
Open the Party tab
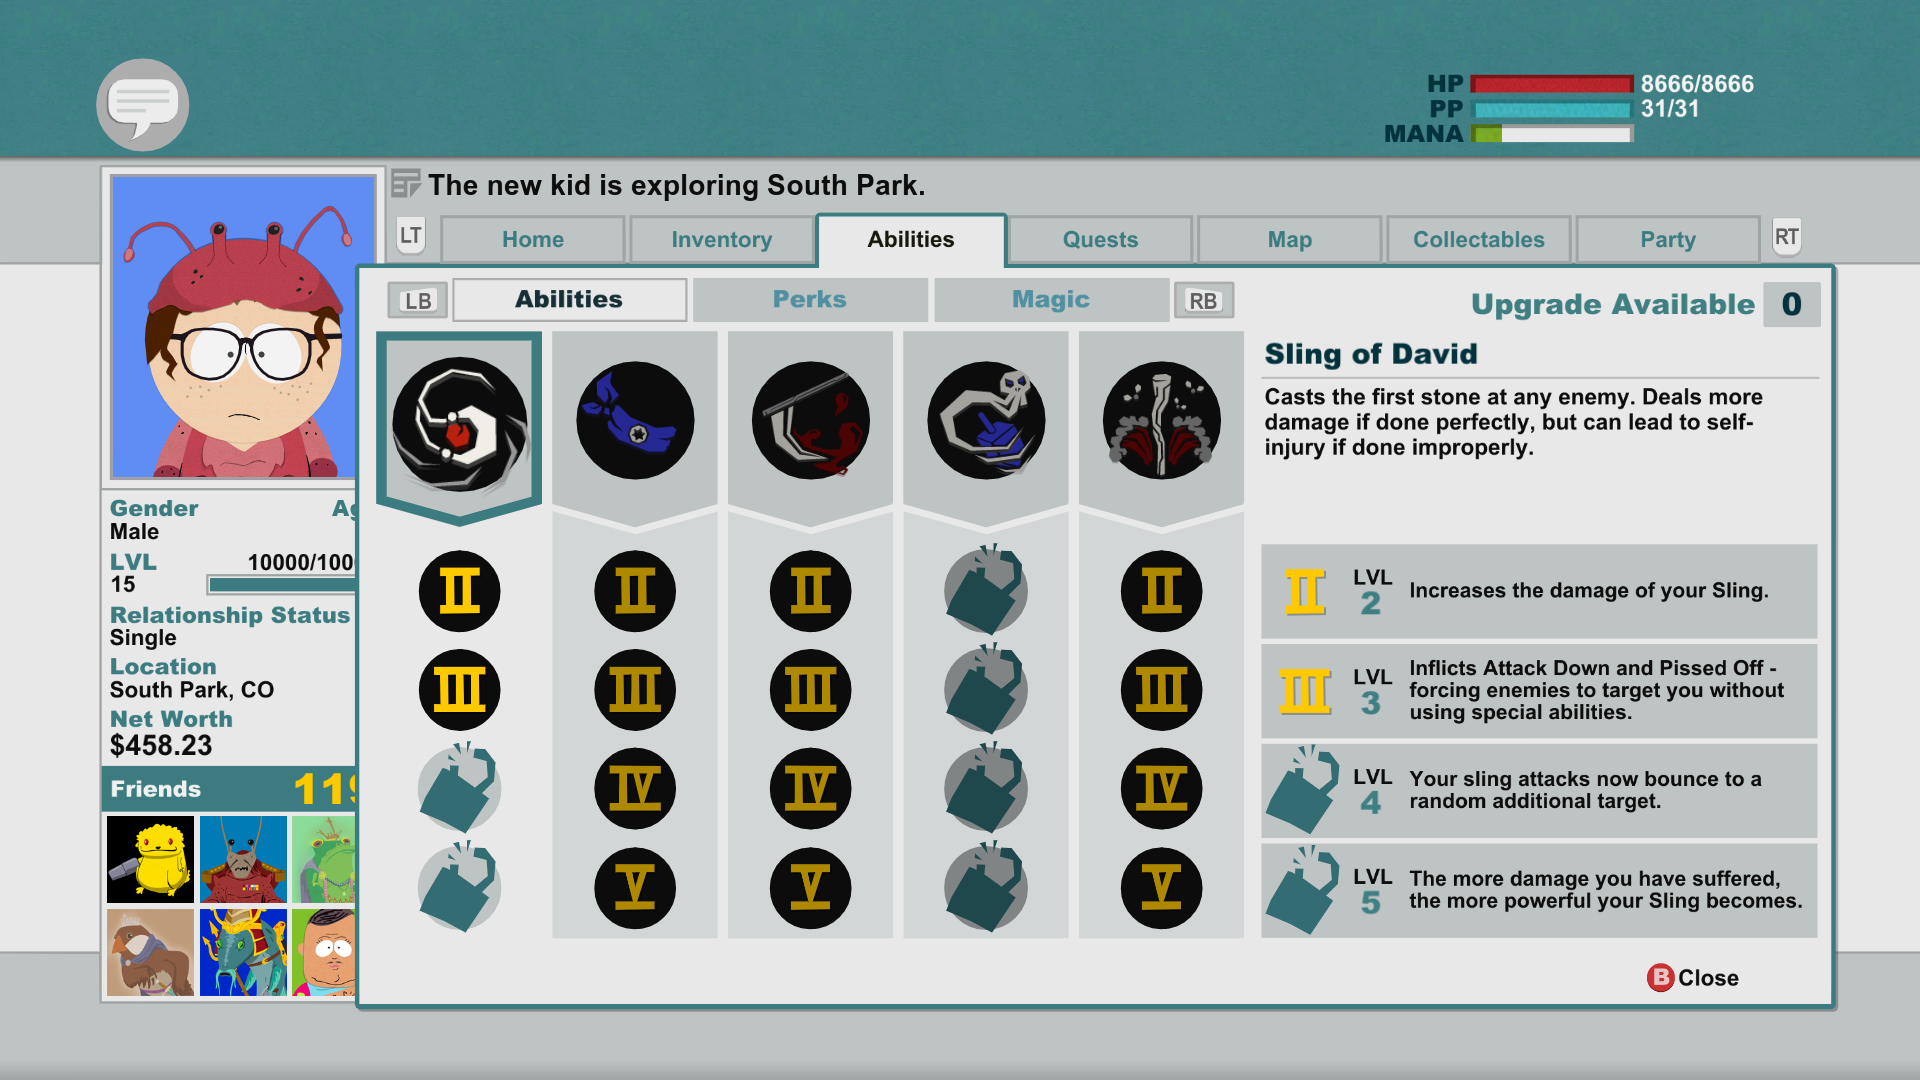(x=1668, y=240)
